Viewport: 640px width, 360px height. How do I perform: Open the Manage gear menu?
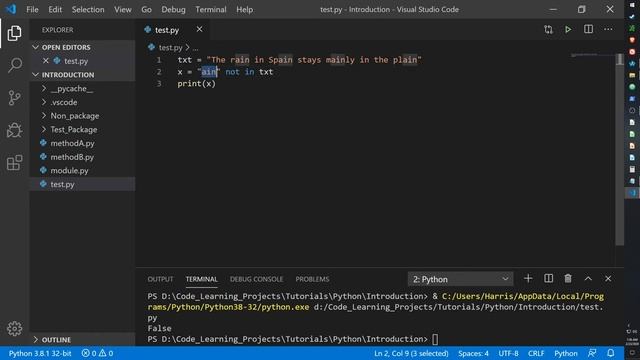click(14, 329)
